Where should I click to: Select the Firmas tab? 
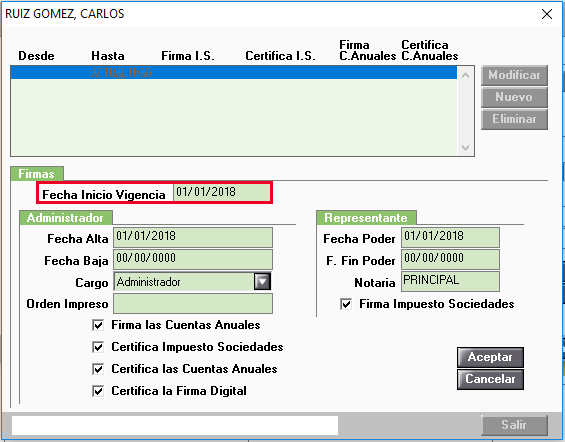click(x=37, y=174)
